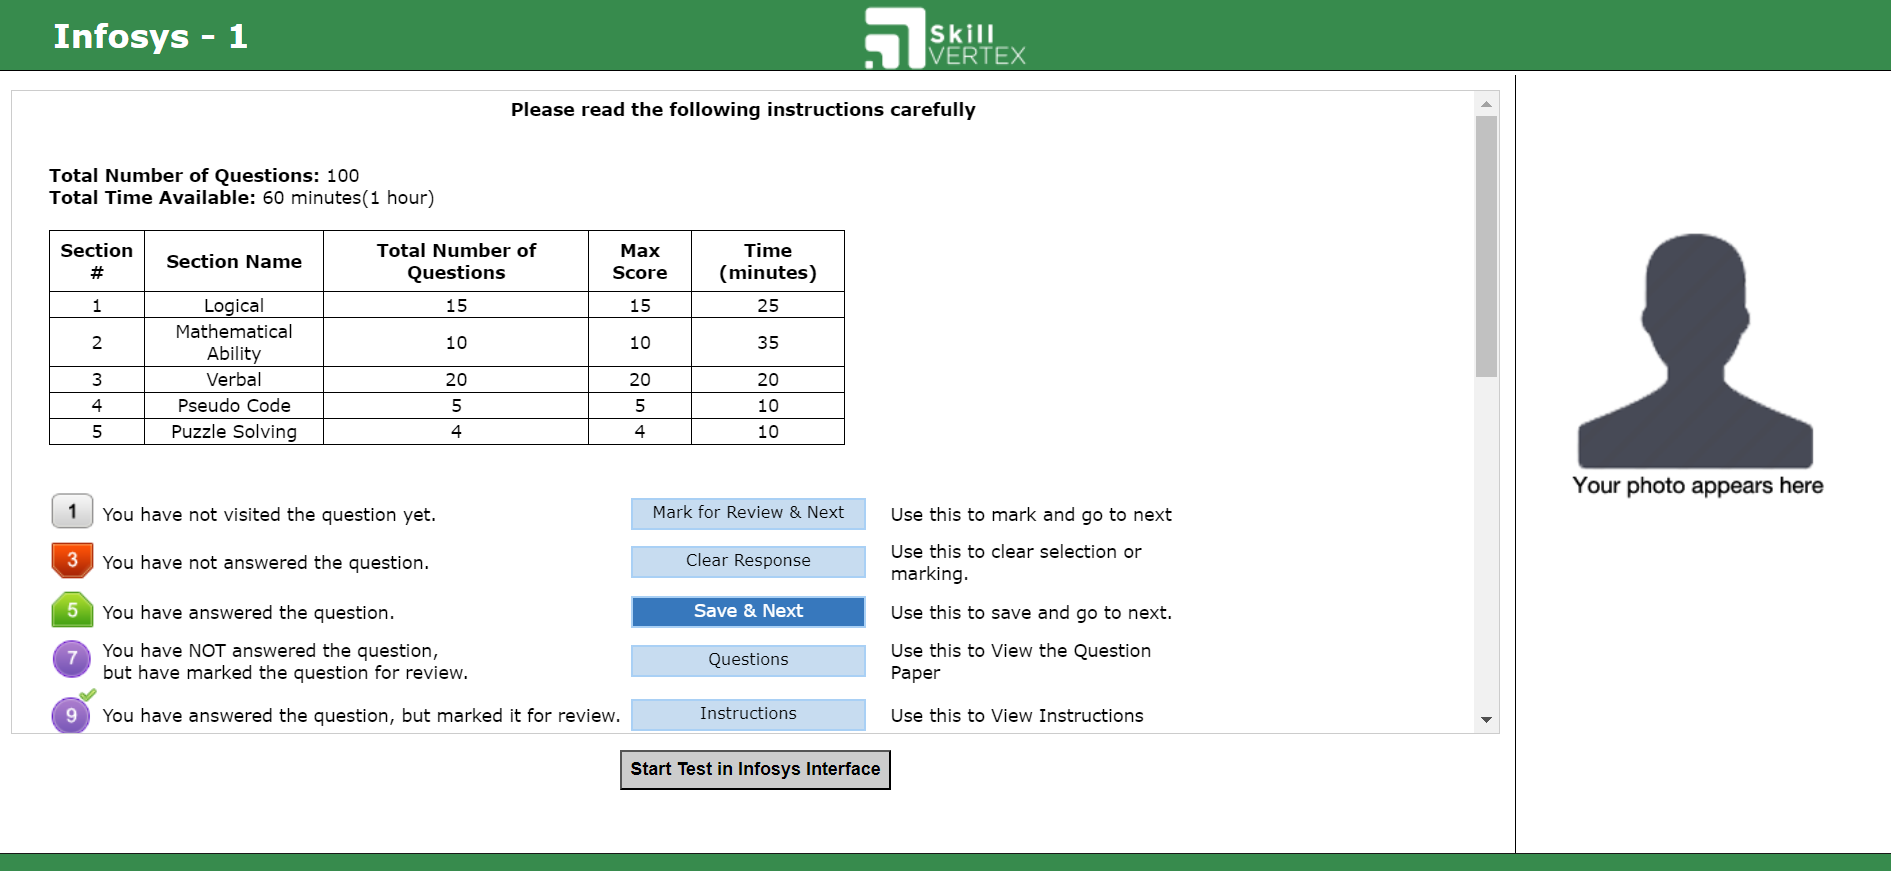
Task: Click the green answered status icon 5
Action: point(72,610)
